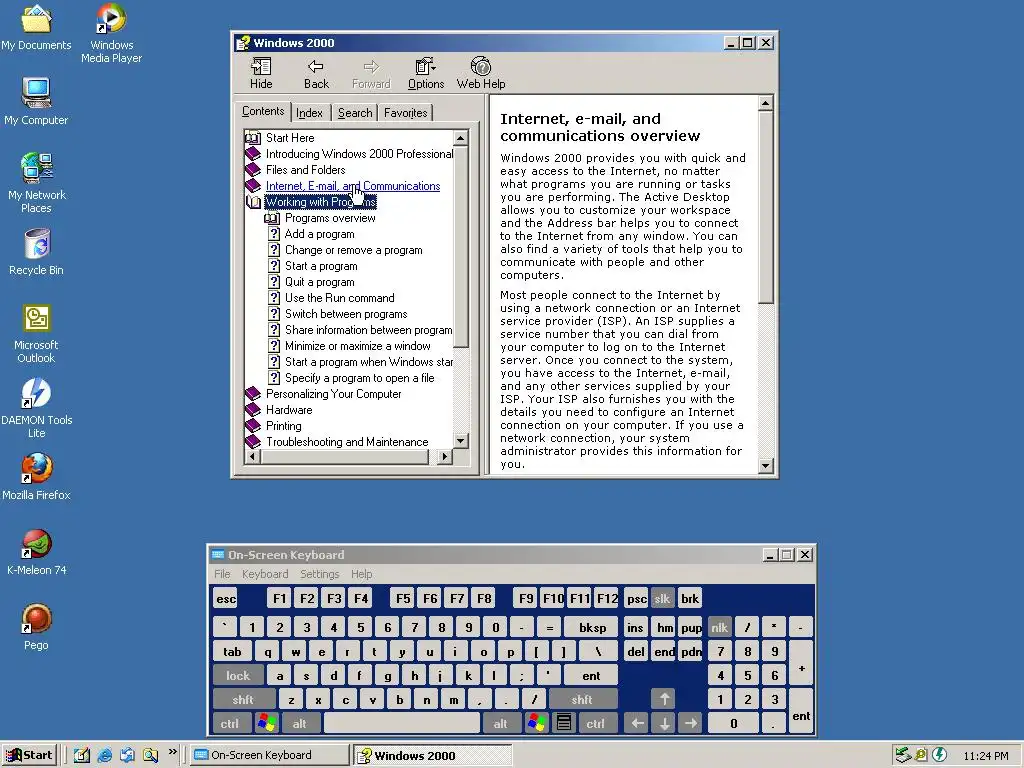Click the Windows logo key left of spacebar
The width and height of the screenshot is (1024, 768).
(x=267, y=724)
